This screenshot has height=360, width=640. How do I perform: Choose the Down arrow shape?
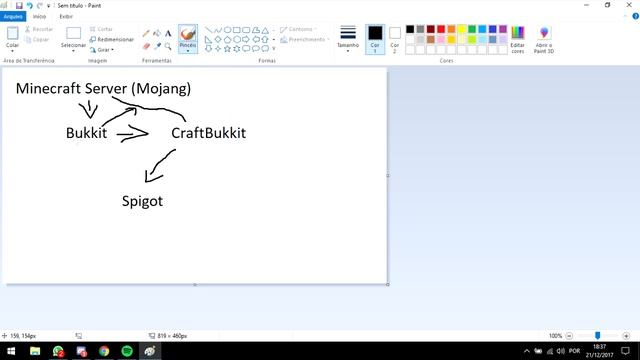[x=209, y=49]
